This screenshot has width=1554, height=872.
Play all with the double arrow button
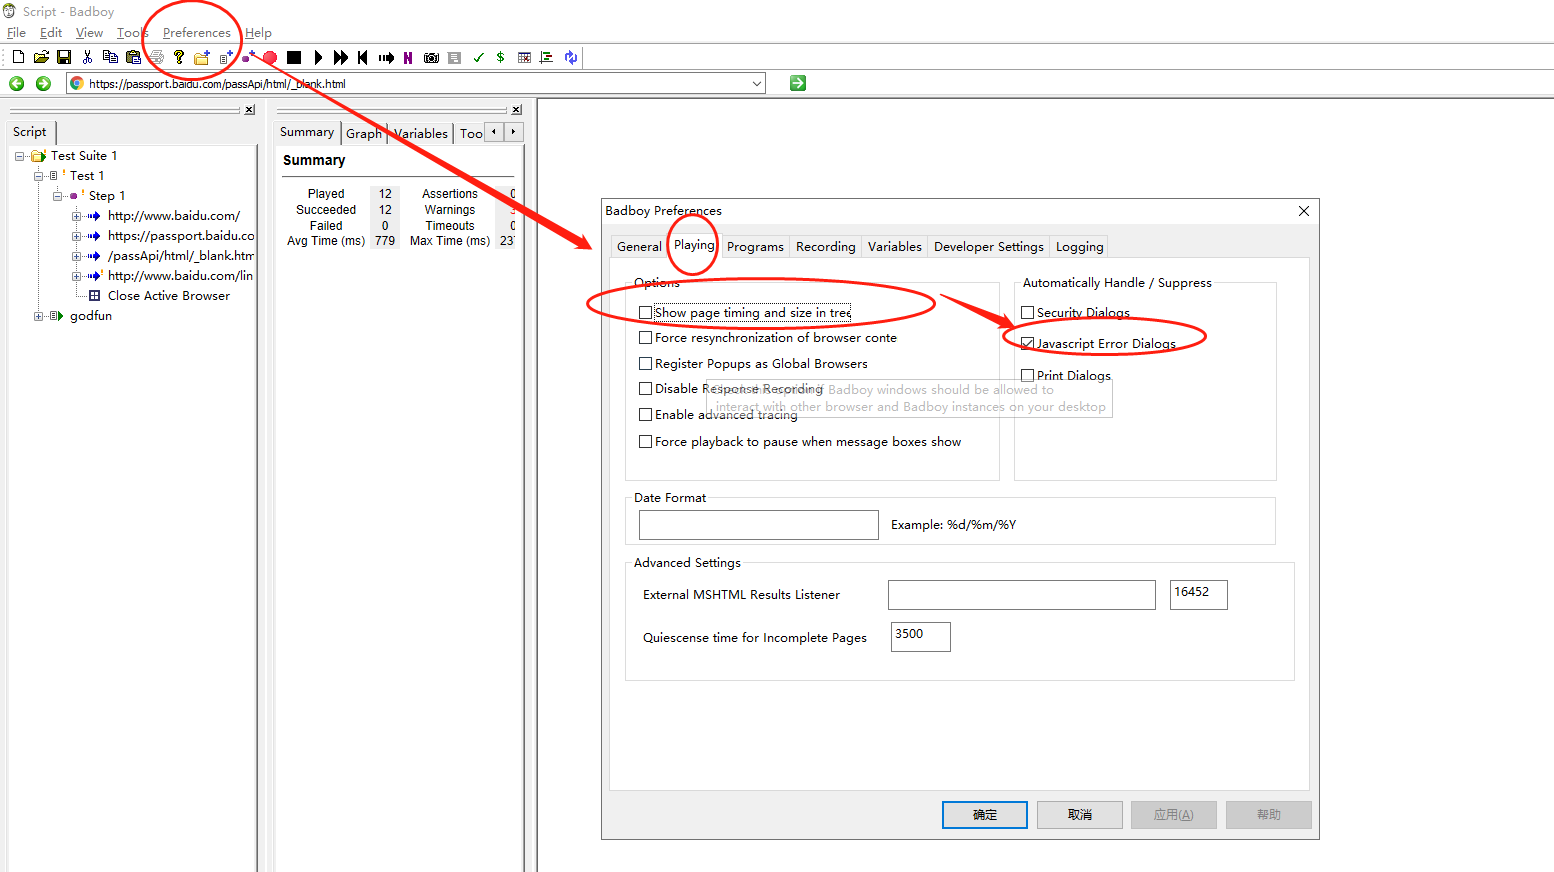[x=341, y=57]
